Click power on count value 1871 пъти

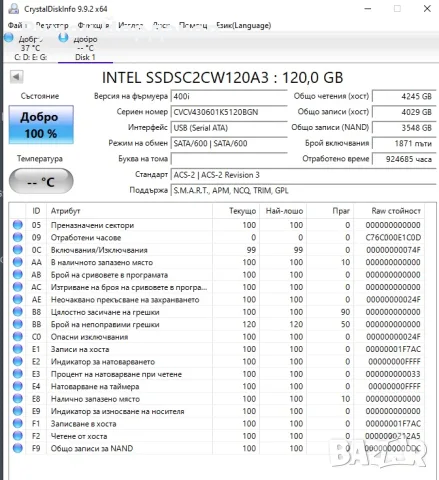[x=404, y=144]
